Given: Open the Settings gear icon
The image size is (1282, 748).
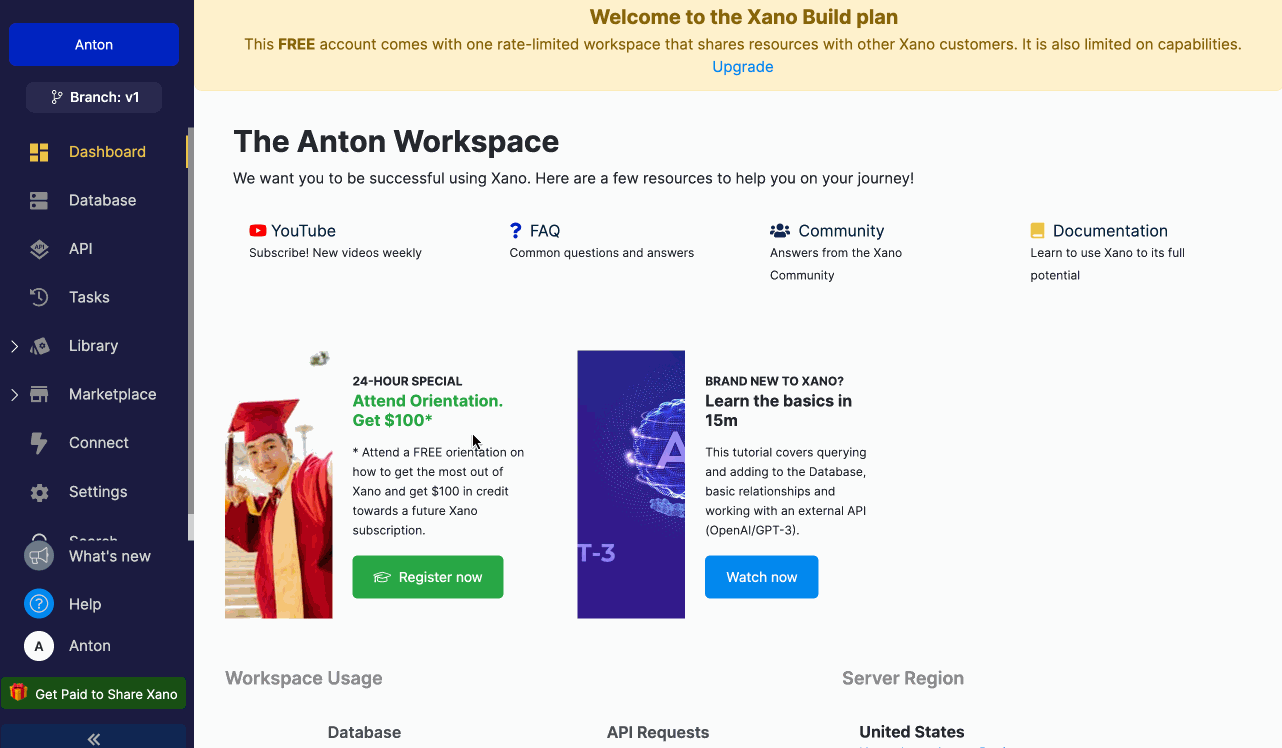Looking at the screenshot, I should [39, 492].
